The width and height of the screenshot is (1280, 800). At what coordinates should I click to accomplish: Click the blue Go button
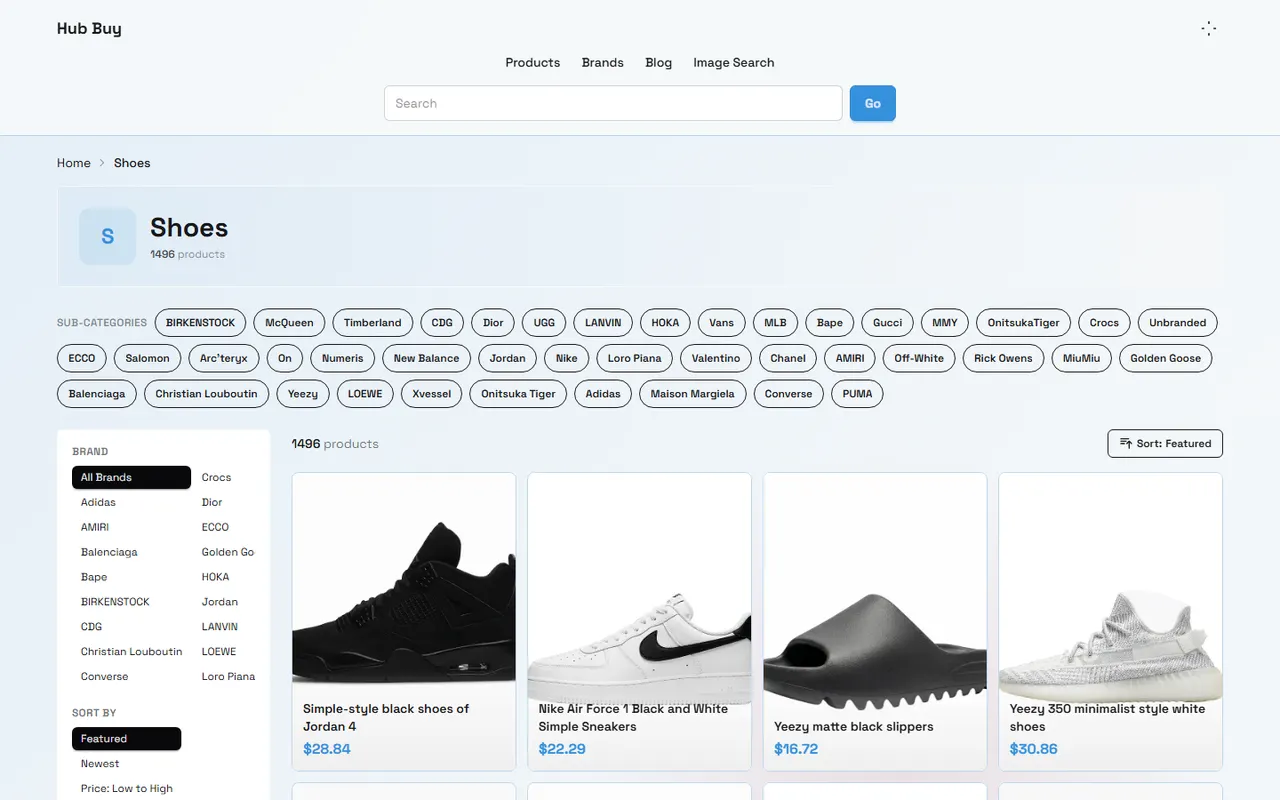click(873, 103)
